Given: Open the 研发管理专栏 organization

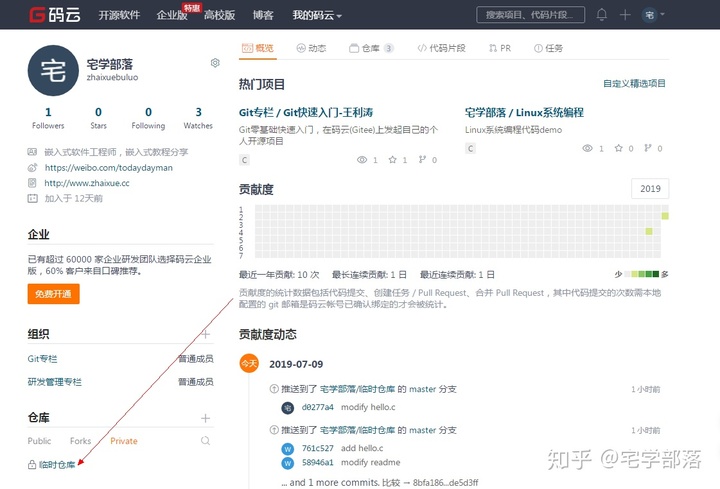Looking at the screenshot, I should pos(54,382).
